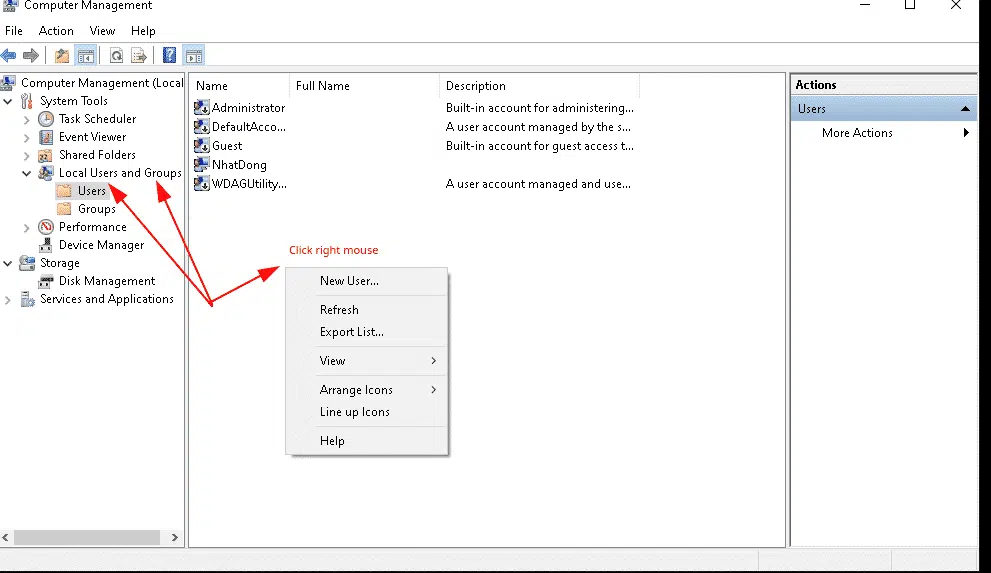Expand the Event Viewer node
This screenshot has width=991, height=573.
pyautogui.click(x=27, y=137)
